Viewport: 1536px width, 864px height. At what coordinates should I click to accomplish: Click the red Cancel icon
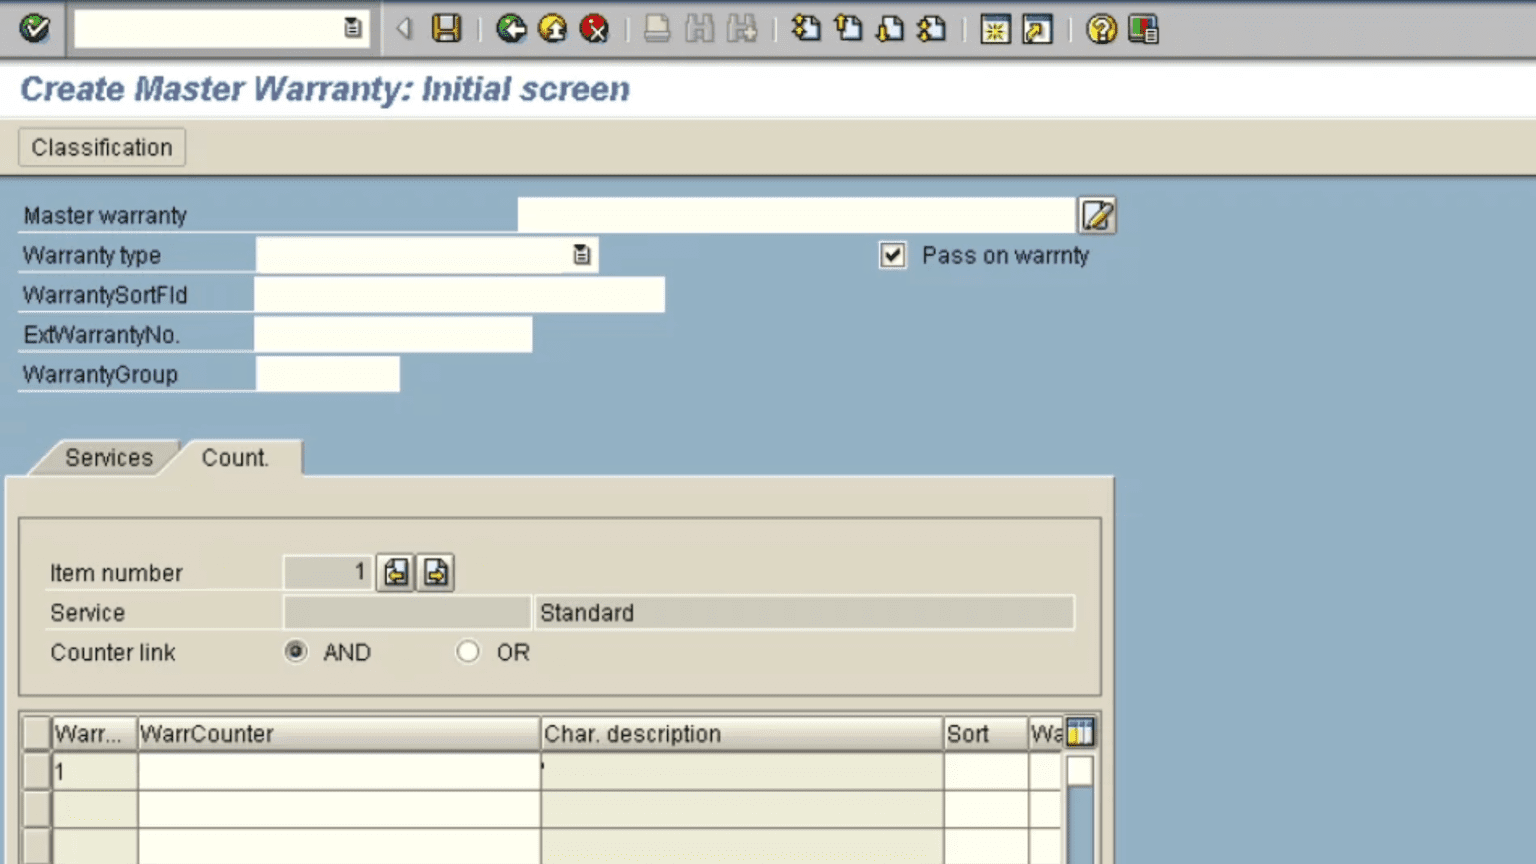point(594,28)
